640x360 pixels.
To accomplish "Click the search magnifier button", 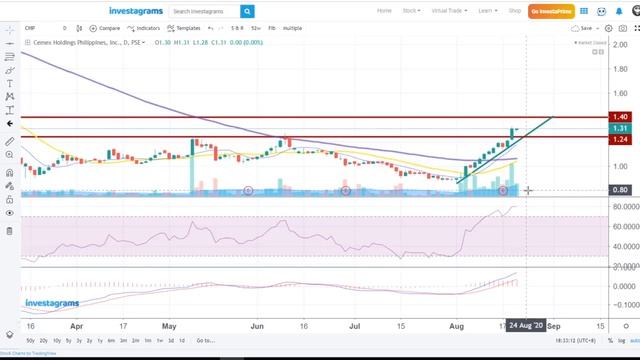I will [247, 11].
